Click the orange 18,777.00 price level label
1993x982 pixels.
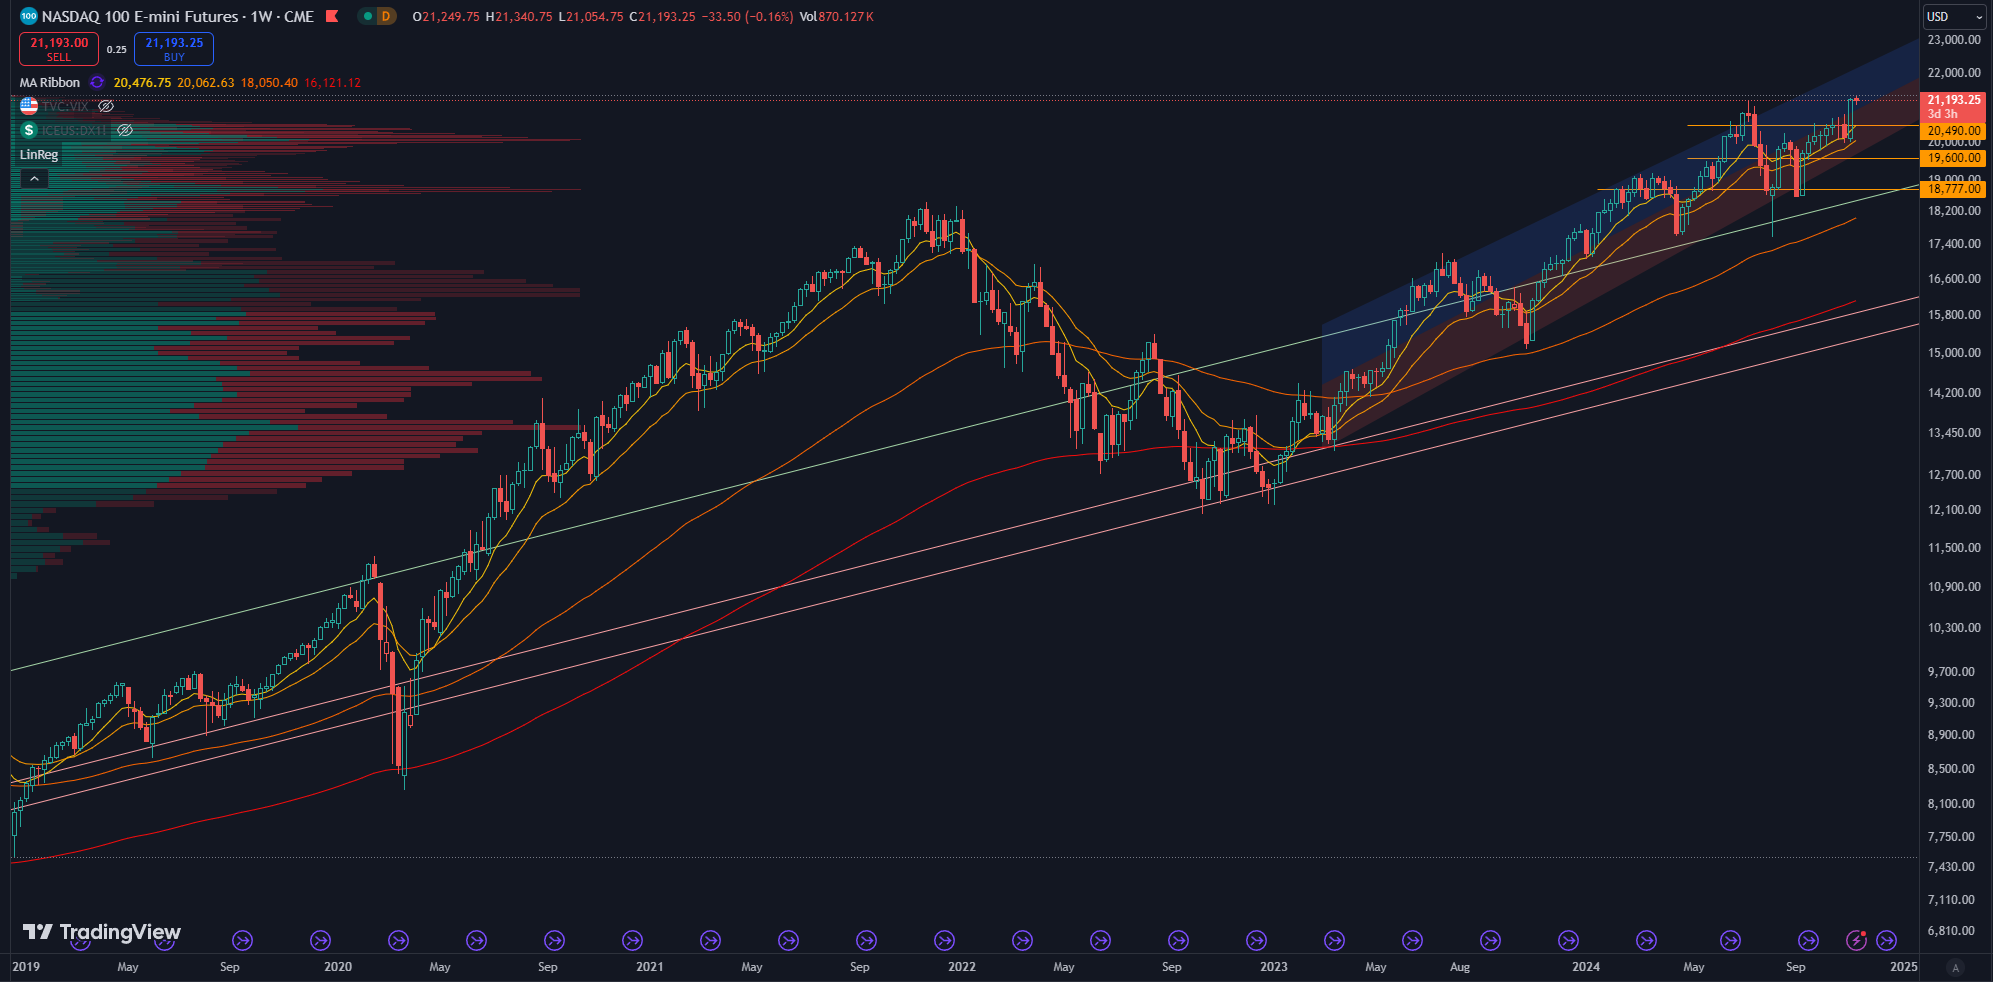pyautogui.click(x=1954, y=189)
